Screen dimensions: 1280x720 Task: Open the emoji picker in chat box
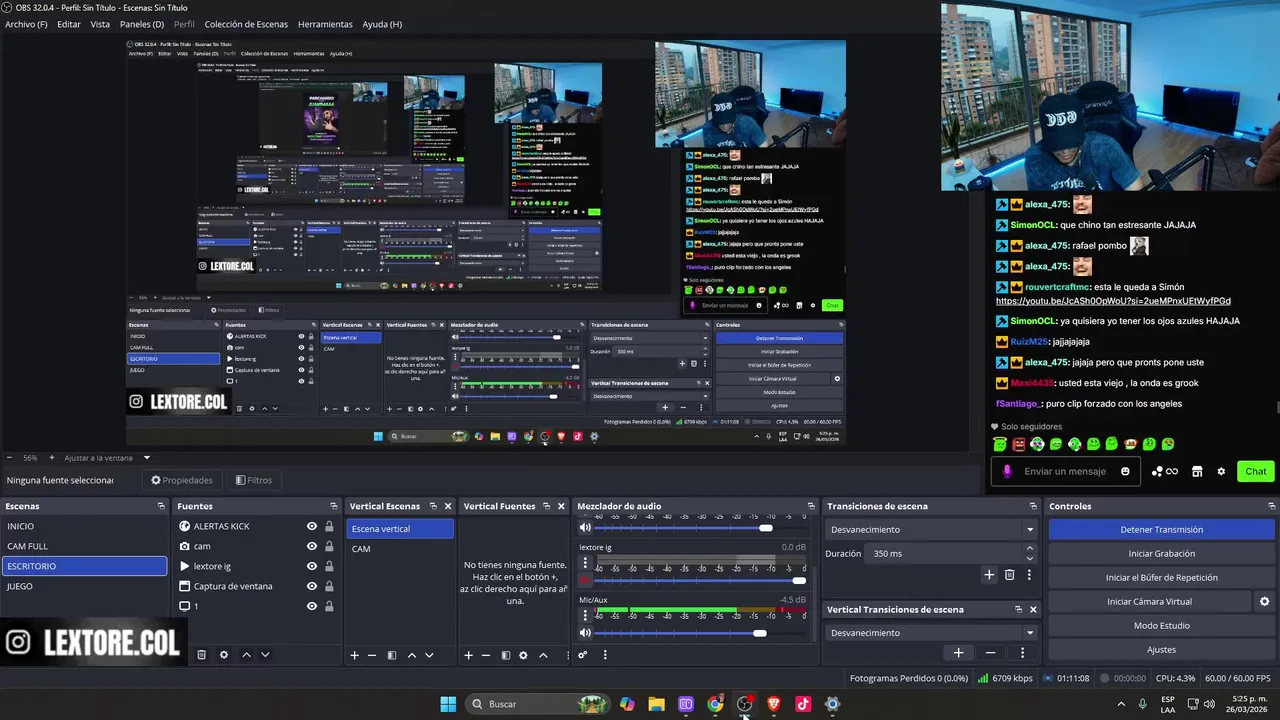click(1125, 471)
